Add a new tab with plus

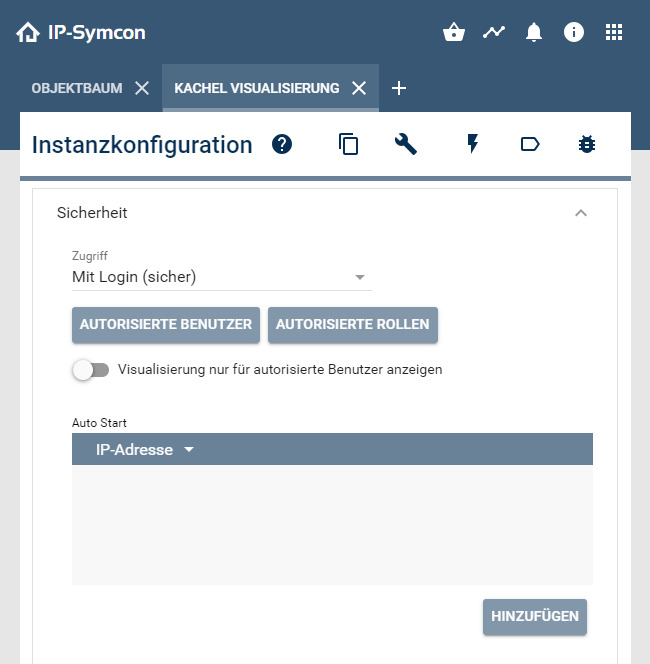point(399,88)
